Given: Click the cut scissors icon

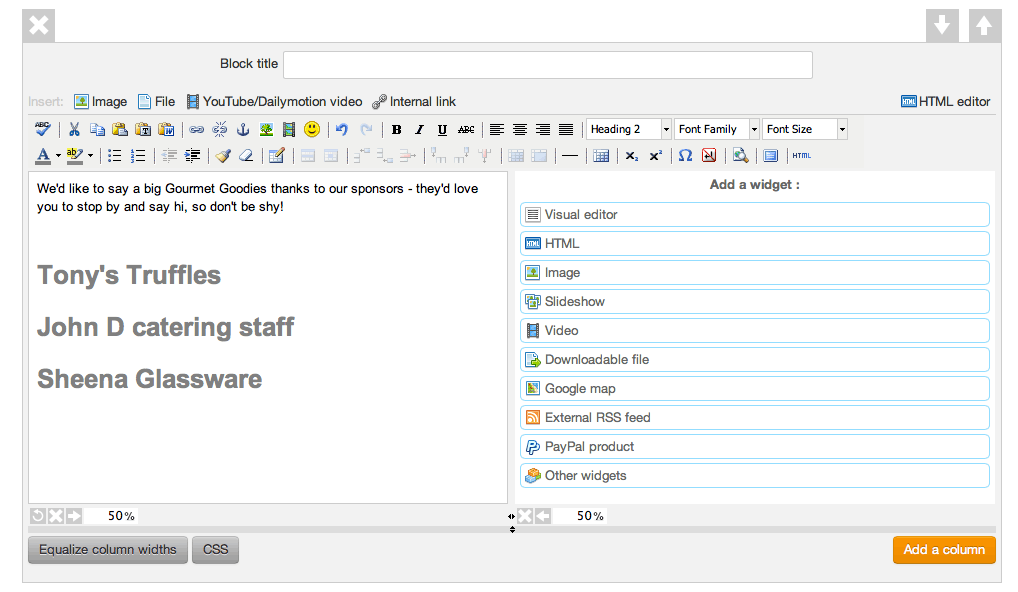Looking at the screenshot, I should [x=74, y=129].
